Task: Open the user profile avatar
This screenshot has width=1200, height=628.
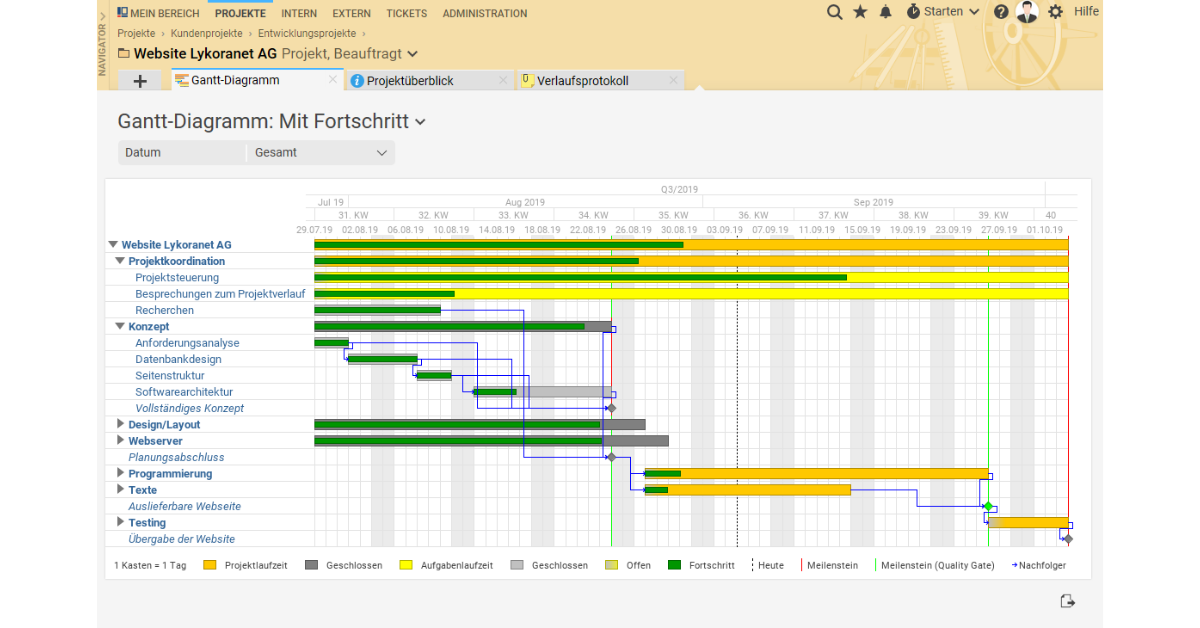Action: [x=1027, y=12]
